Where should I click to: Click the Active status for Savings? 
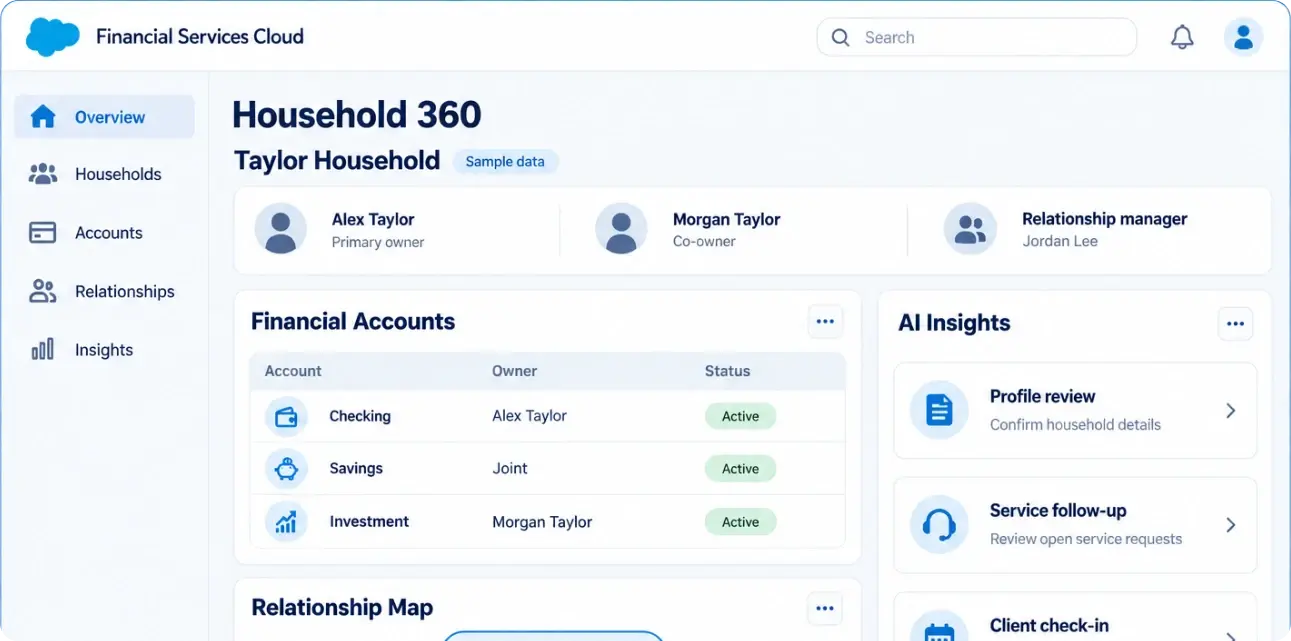pyautogui.click(x=740, y=469)
